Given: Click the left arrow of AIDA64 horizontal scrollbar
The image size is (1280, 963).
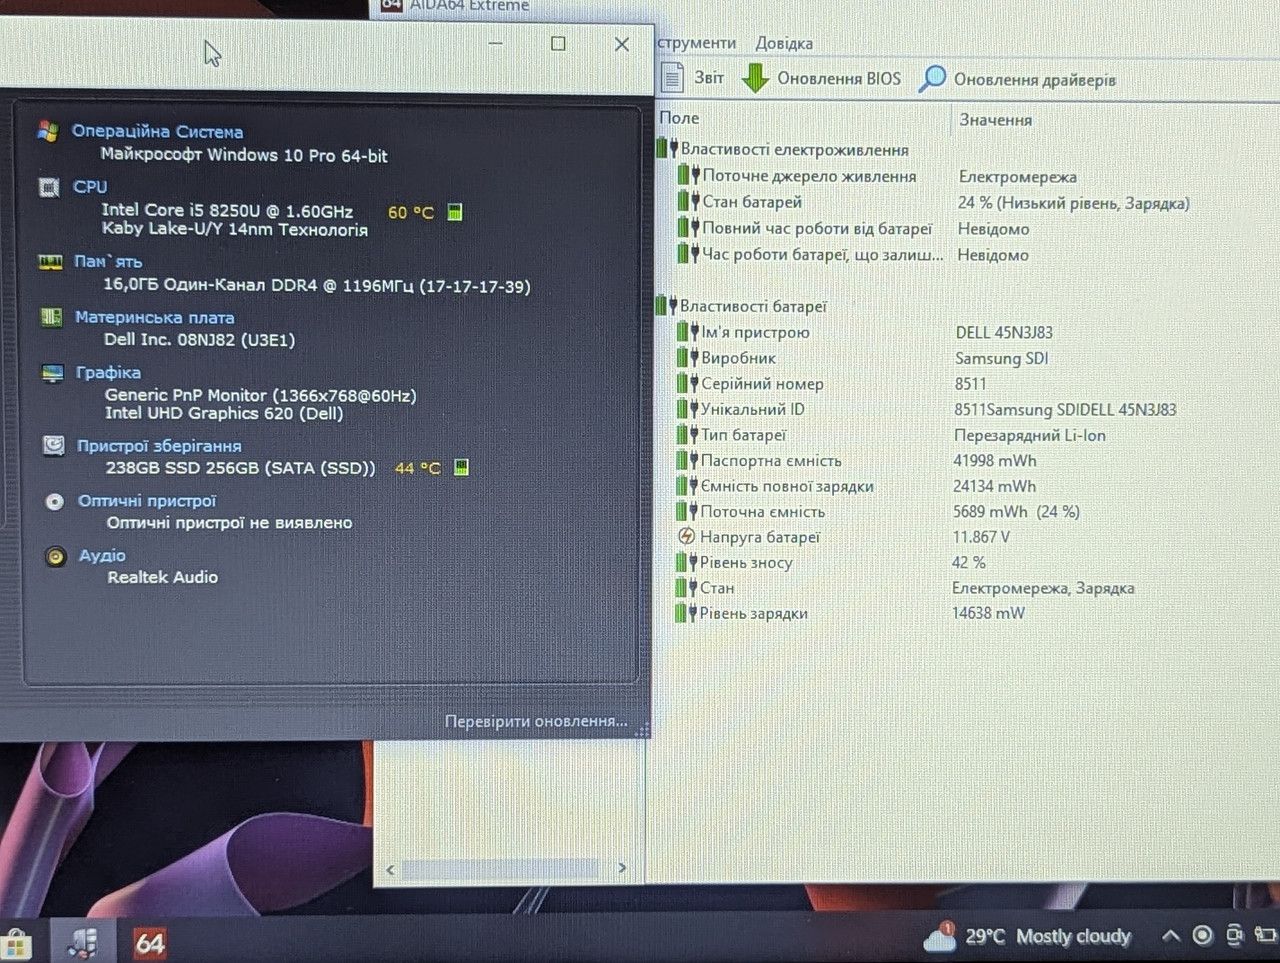Looking at the screenshot, I should pyautogui.click(x=390, y=870).
